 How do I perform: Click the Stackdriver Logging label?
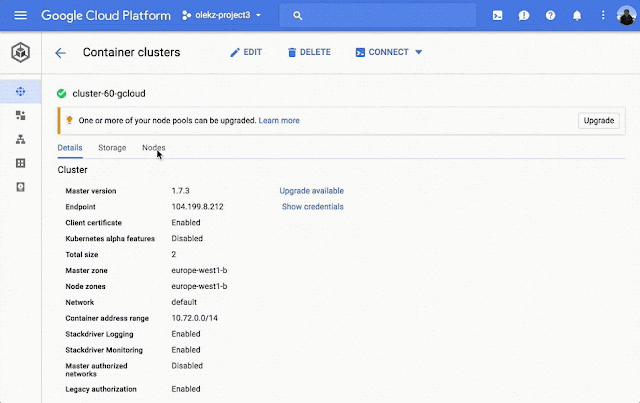coord(100,334)
